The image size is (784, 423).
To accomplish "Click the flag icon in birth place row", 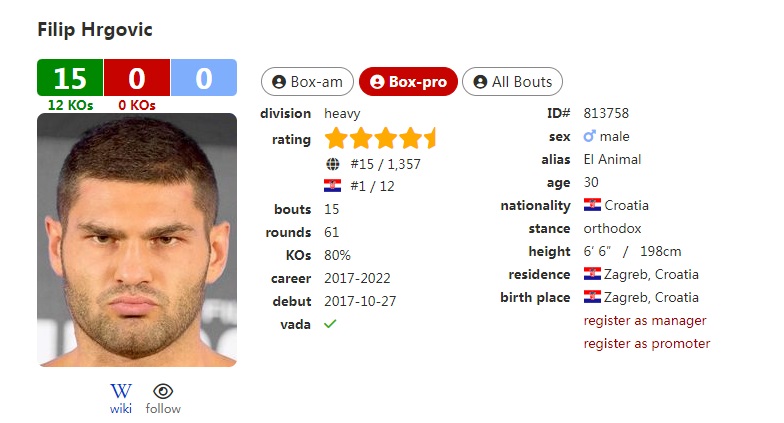I will pyautogui.click(x=592, y=297).
